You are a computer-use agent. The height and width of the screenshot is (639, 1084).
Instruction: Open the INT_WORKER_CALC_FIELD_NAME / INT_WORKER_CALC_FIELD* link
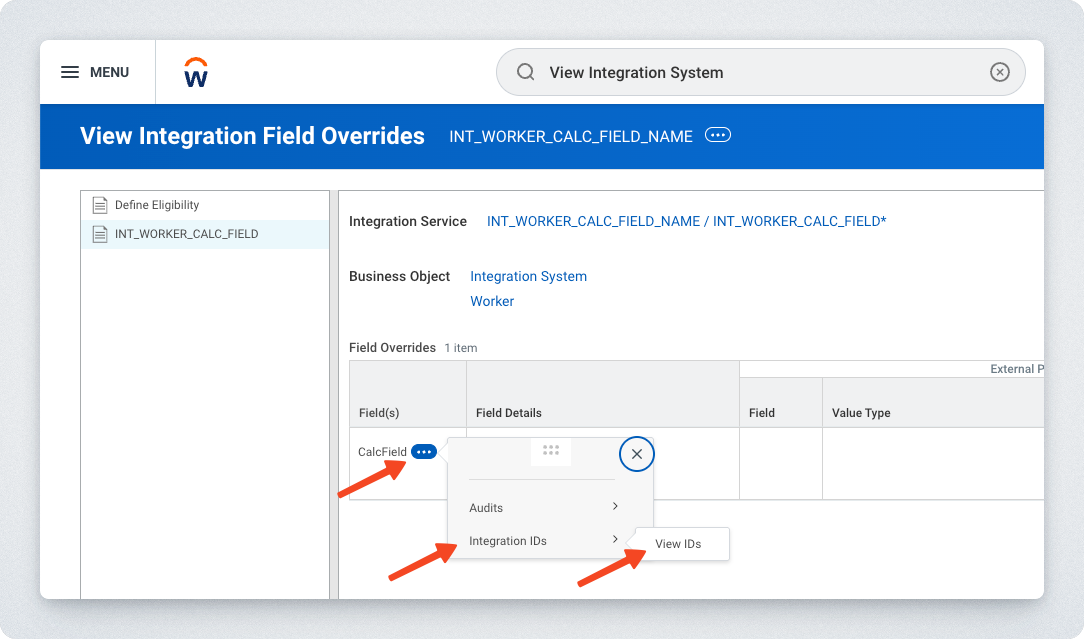686,221
